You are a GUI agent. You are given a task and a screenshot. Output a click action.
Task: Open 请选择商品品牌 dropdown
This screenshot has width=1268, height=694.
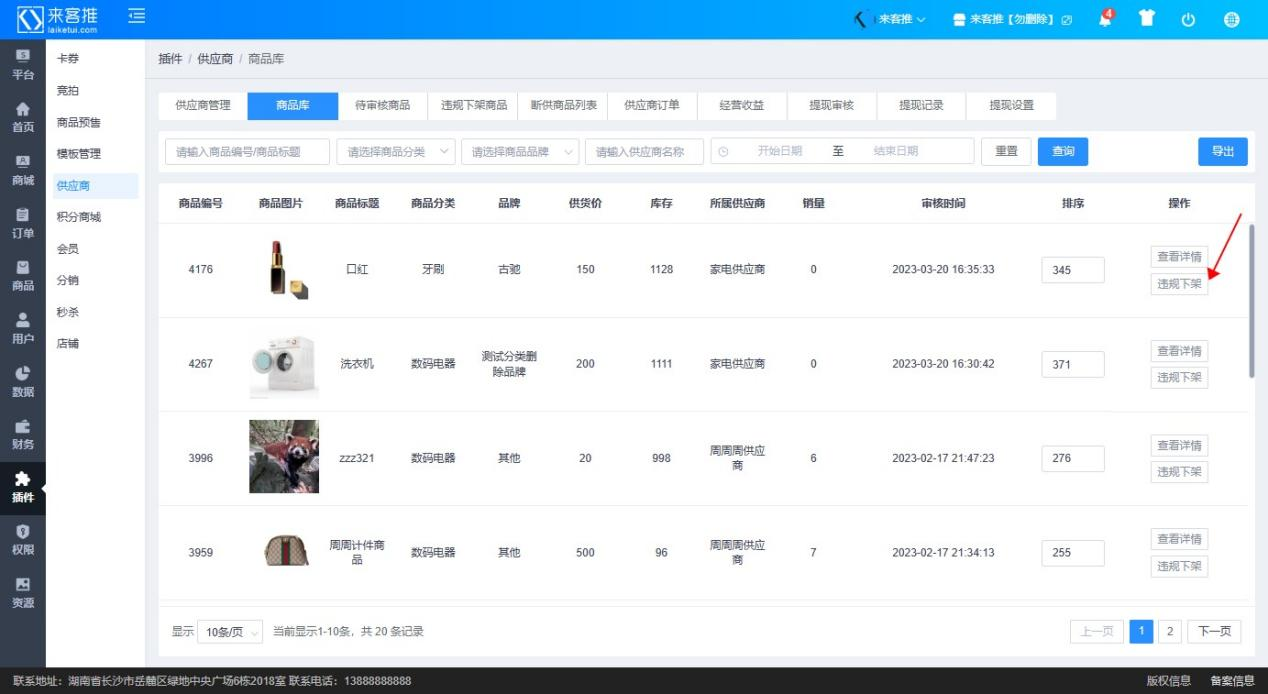pyautogui.click(x=520, y=152)
